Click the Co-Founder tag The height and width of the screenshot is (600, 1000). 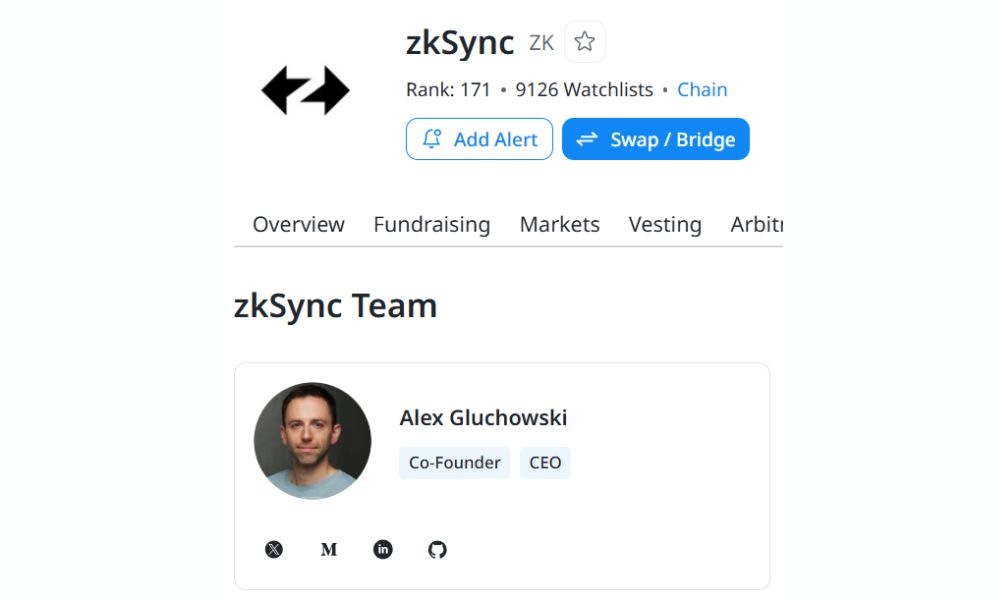tap(454, 463)
